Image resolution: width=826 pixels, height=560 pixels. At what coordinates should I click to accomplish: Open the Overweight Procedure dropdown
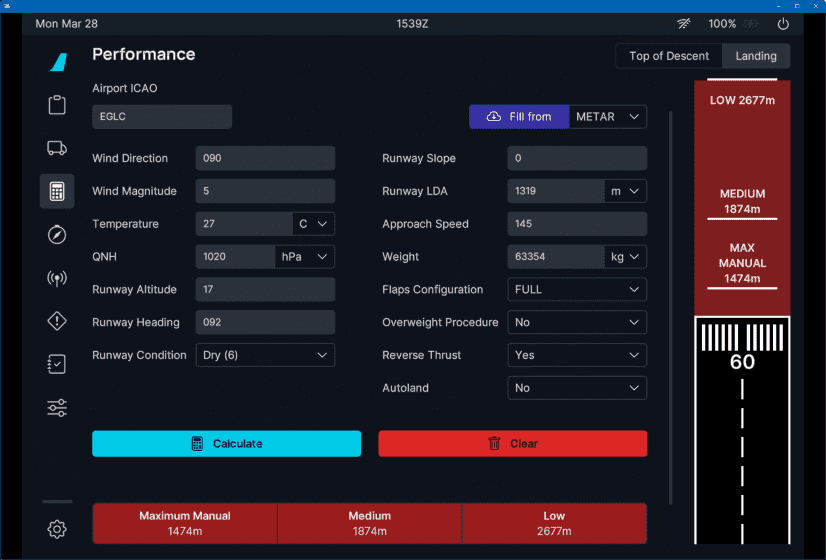point(577,322)
